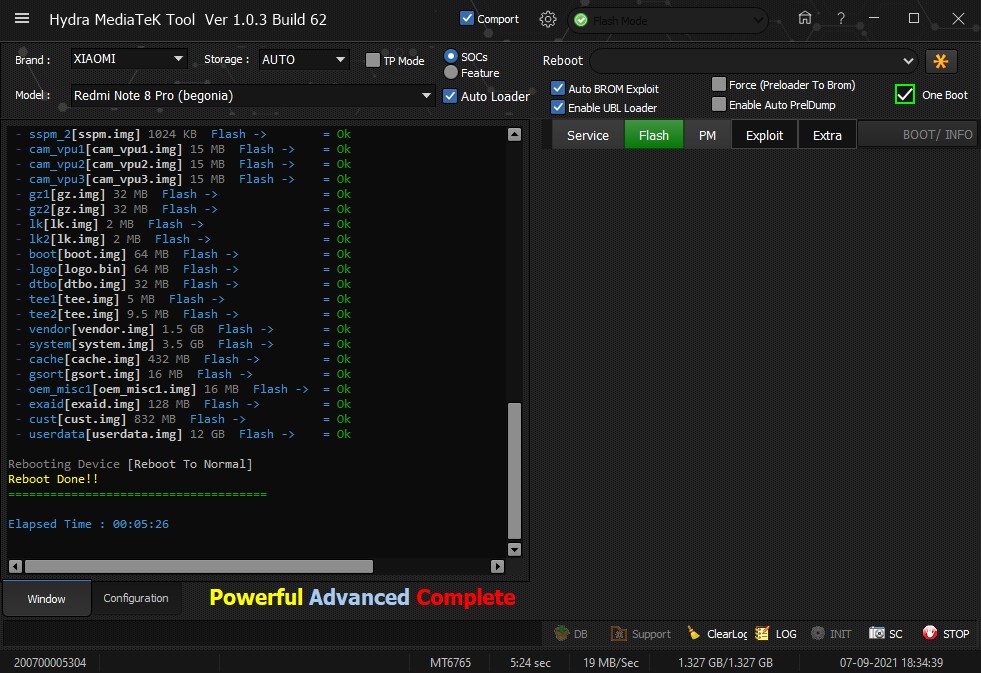
Task: Open the PM tab
Action: (707, 135)
